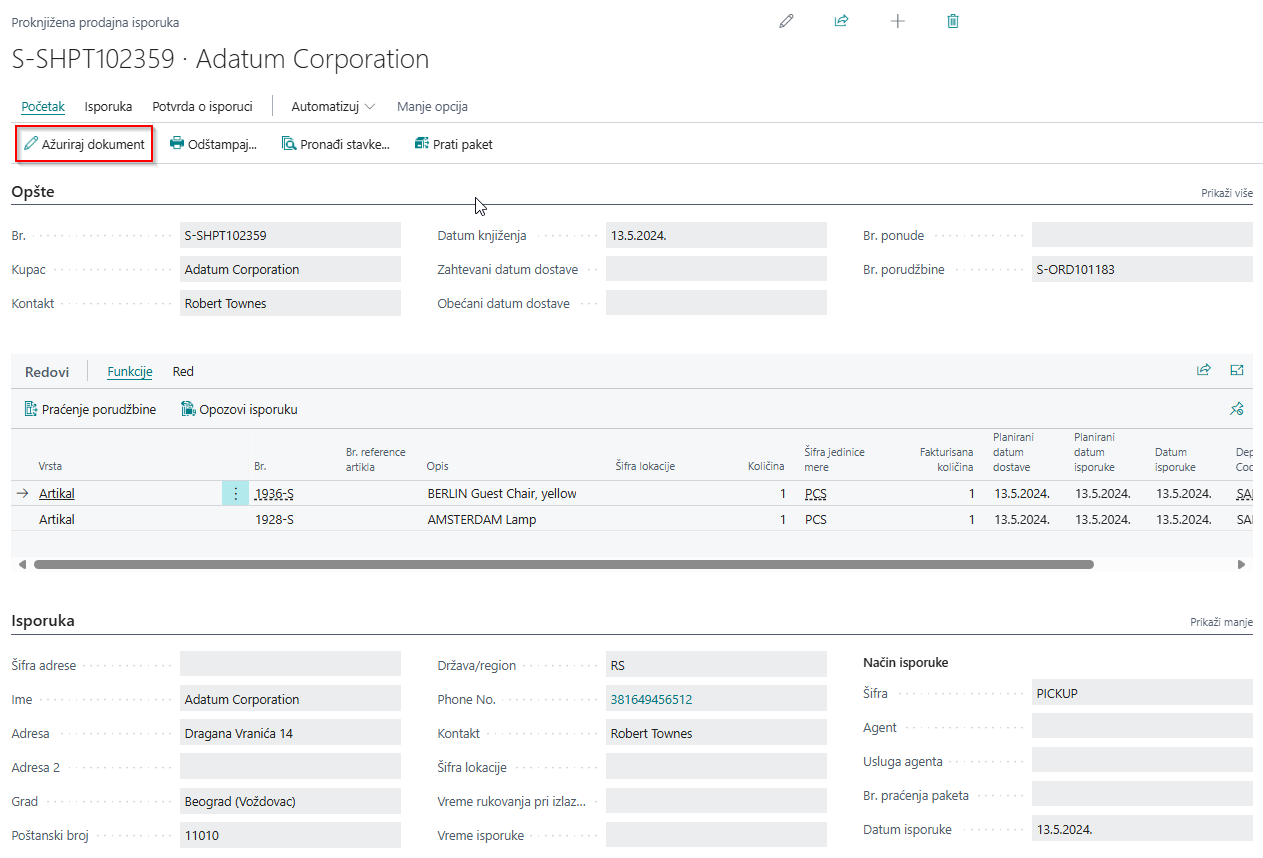Click the plus icon to create new
Viewport: 1263px width, 858px height.
coord(897,21)
